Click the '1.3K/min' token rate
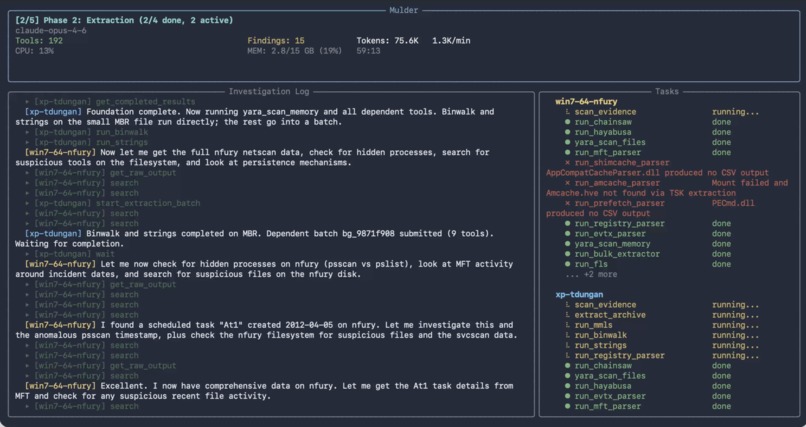 451,41
